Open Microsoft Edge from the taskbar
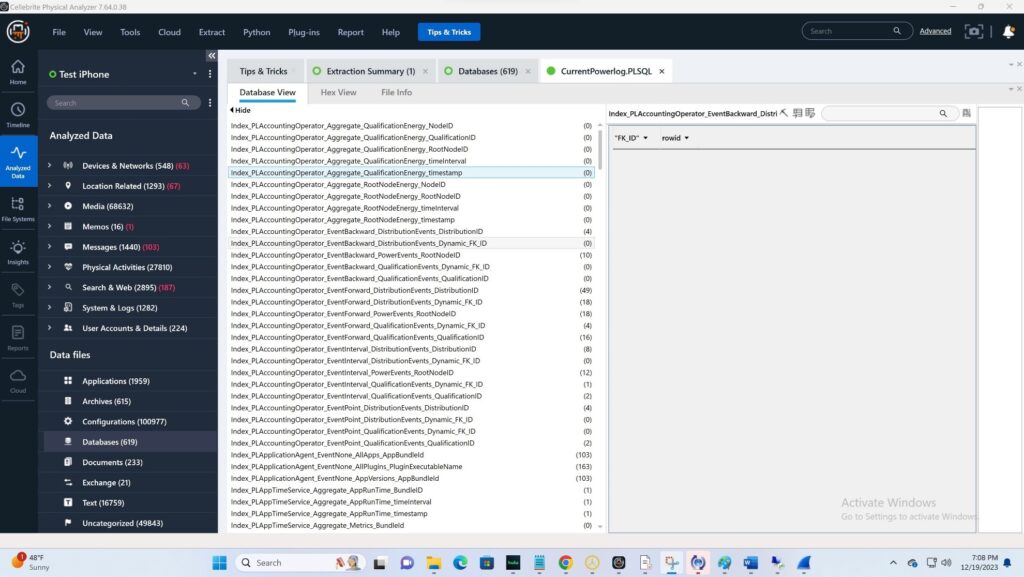1024x577 pixels. click(460, 563)
